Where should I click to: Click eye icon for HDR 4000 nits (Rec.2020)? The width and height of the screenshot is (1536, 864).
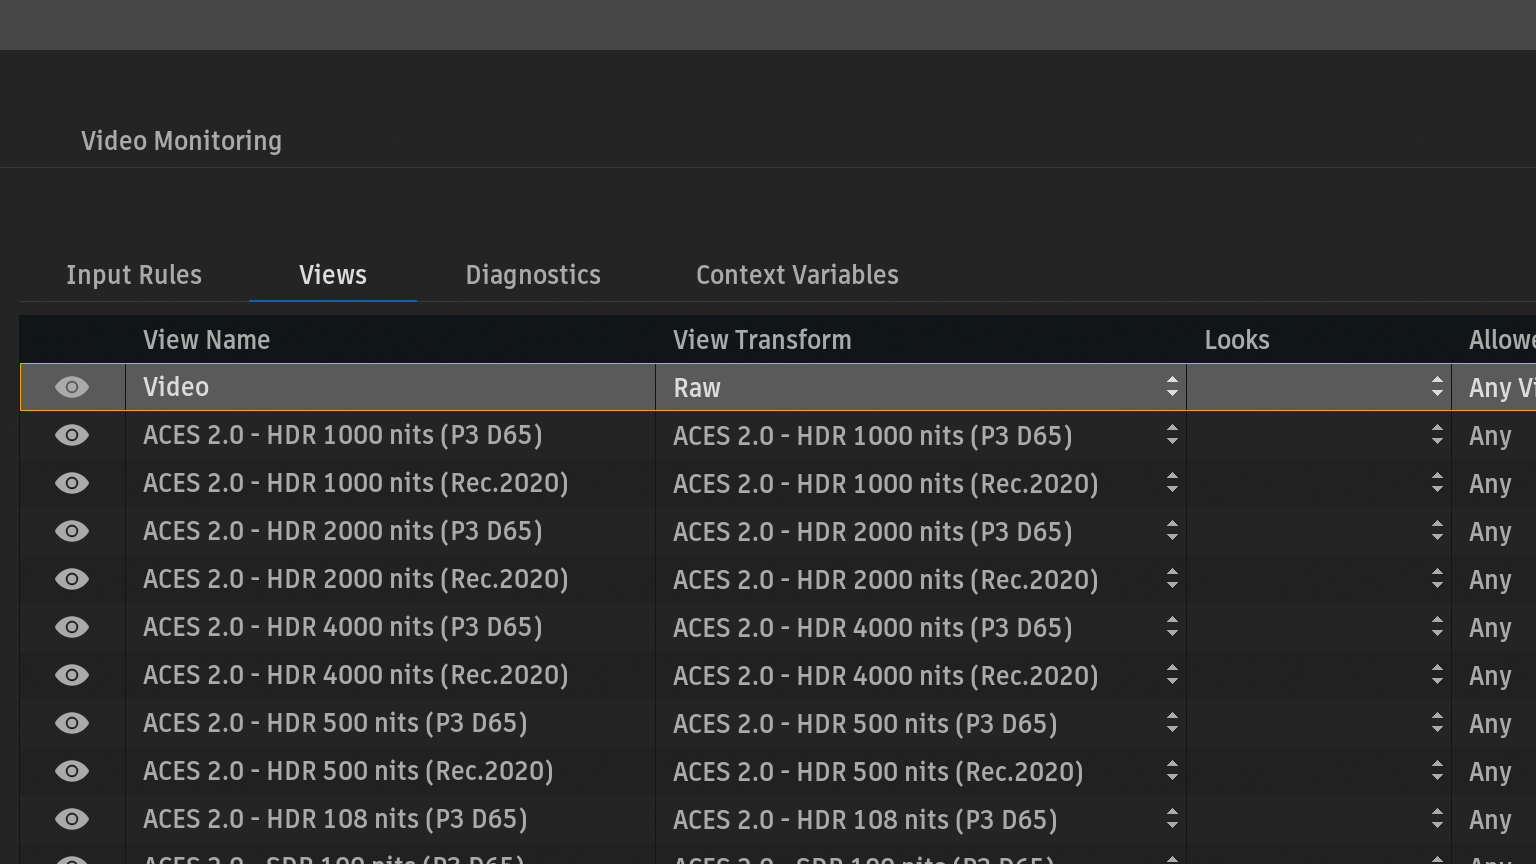coord(72,675)
